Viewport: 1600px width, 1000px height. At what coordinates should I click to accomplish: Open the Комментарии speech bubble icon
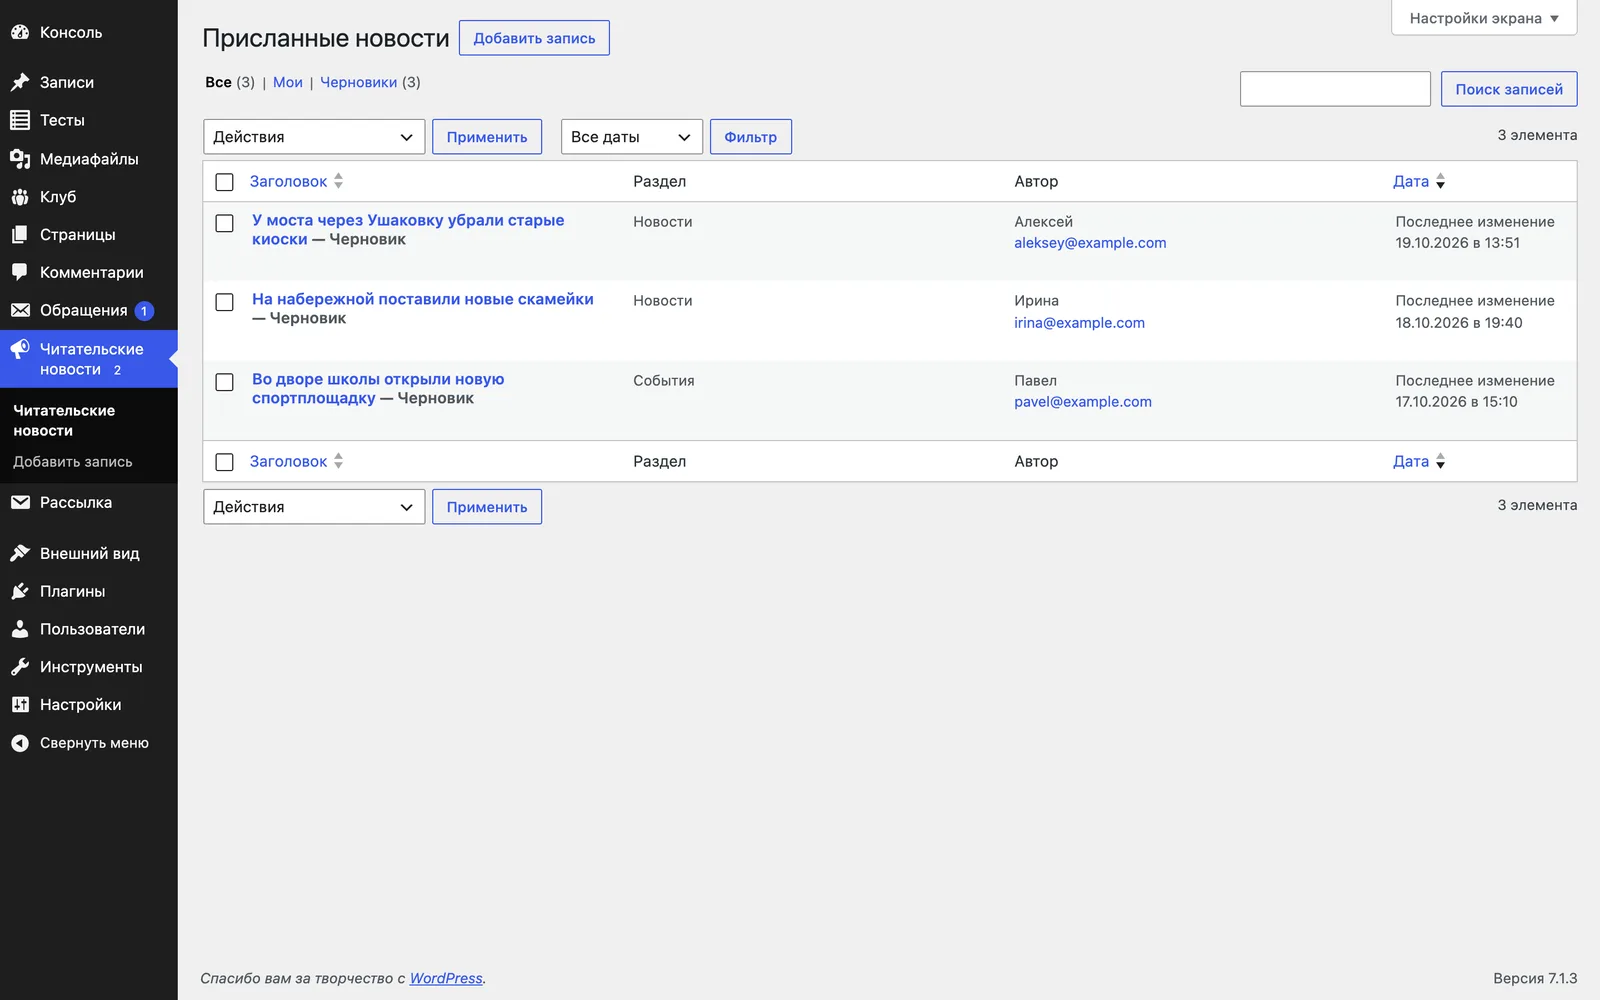coord(20,272)
